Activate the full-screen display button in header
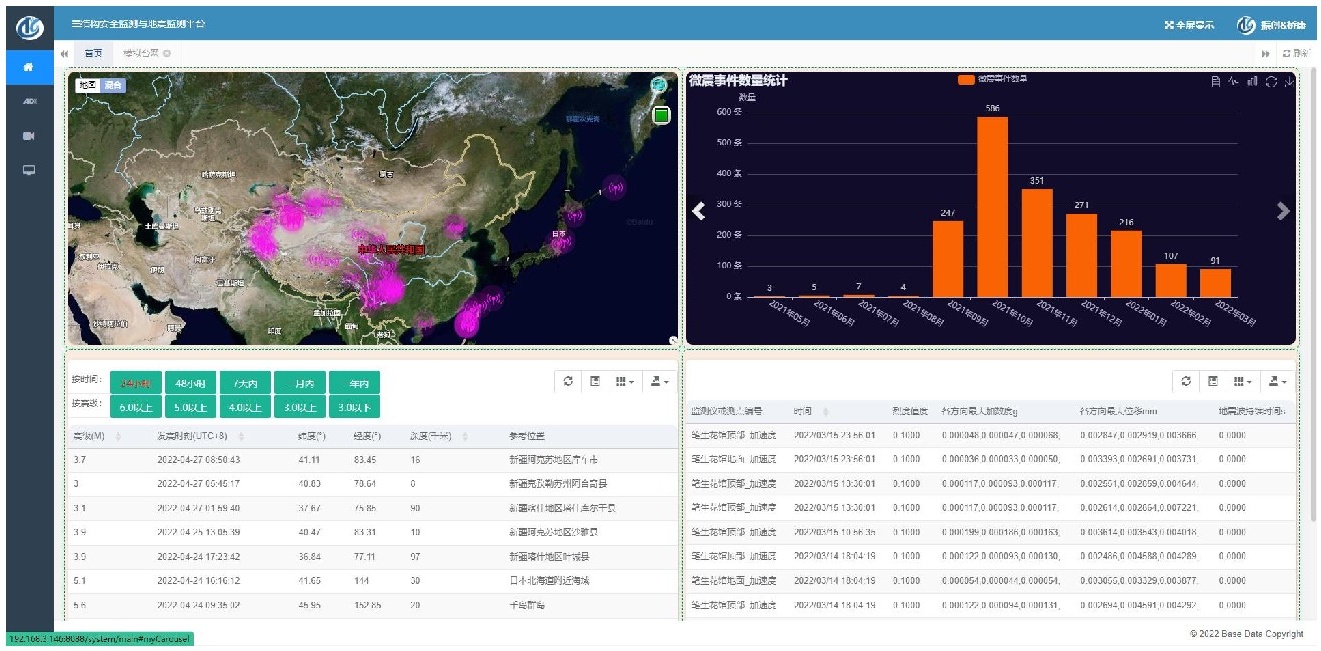Screen dimensions: 1321x651 pyautogui.click(x=1189, y=25)
